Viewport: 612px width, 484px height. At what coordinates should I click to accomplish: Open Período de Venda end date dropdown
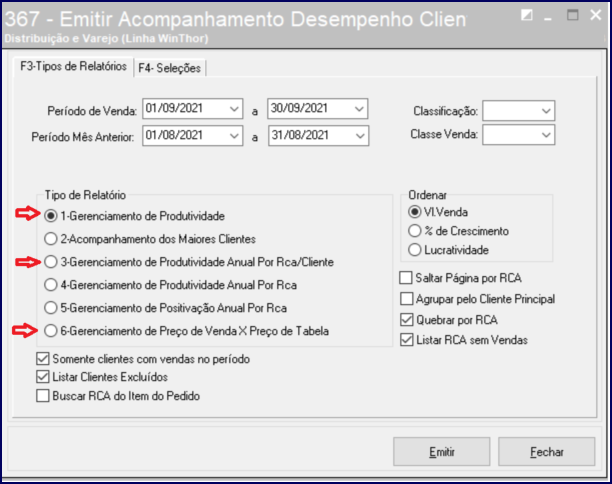pyautogui.click(x=359, y=109)
